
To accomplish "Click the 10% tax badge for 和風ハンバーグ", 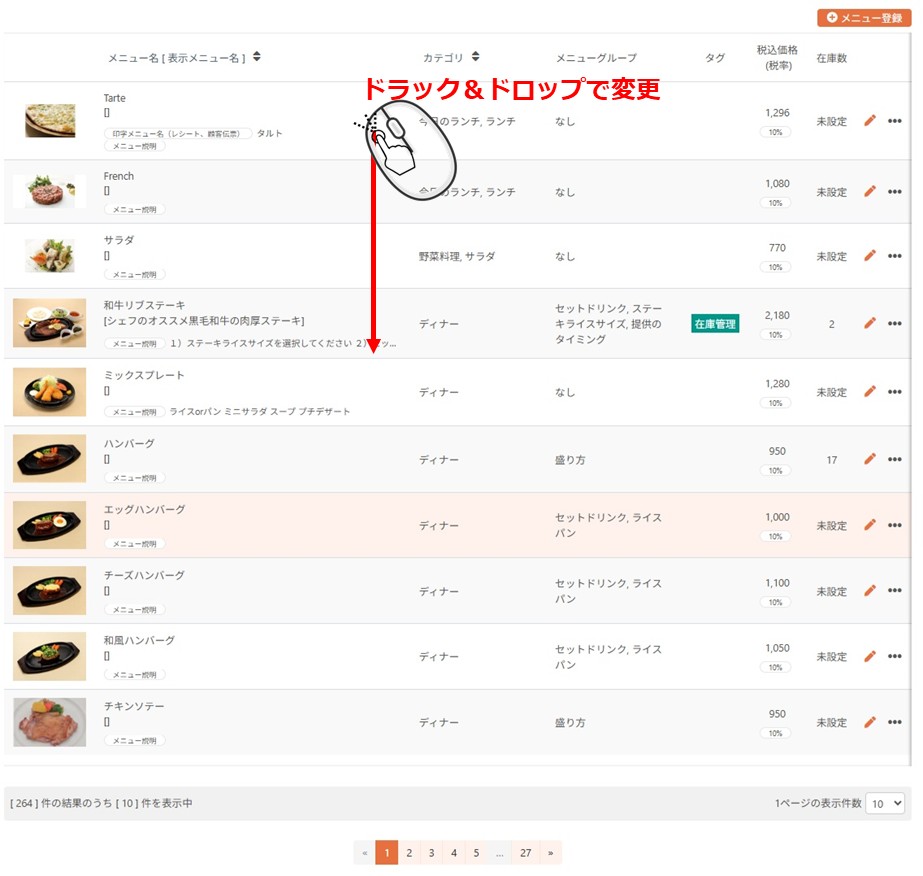I will pyautogui.click(x=775, y=667).
